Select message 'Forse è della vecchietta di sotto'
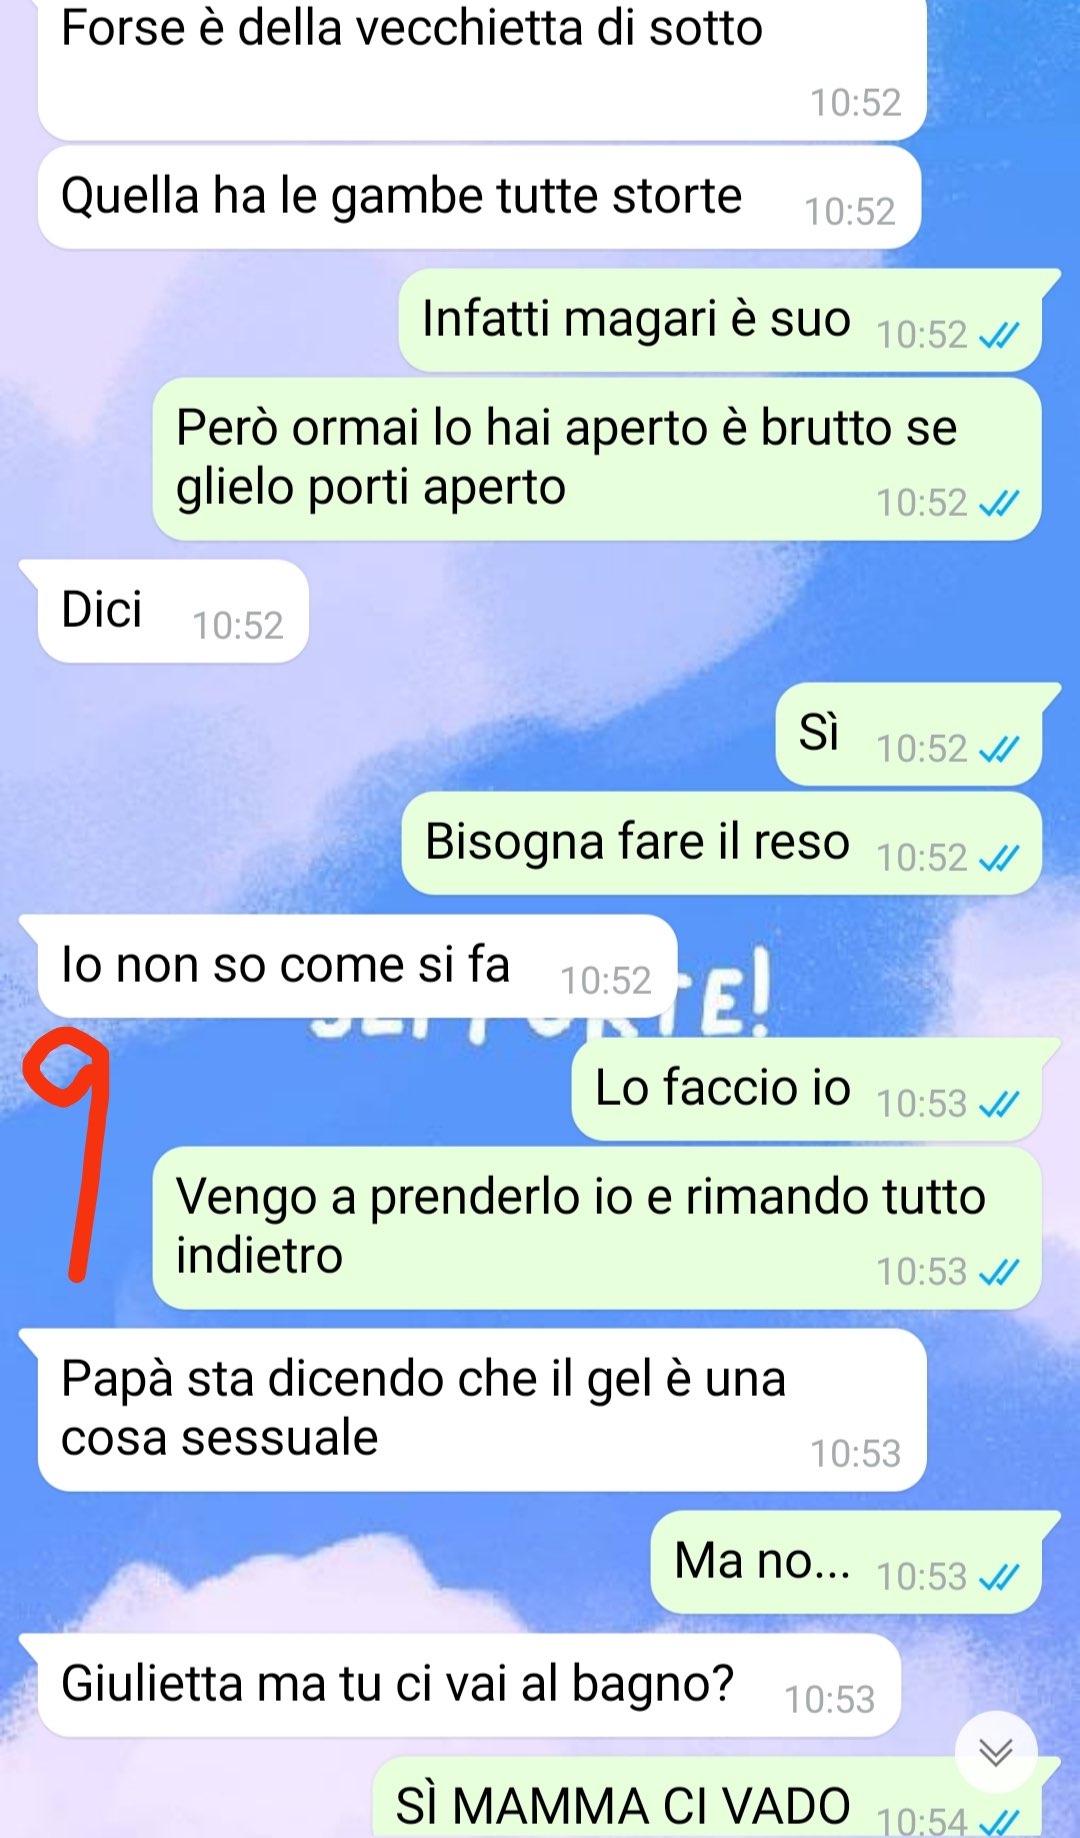Screen dimensions: 1080x1838 click(482, 68)
